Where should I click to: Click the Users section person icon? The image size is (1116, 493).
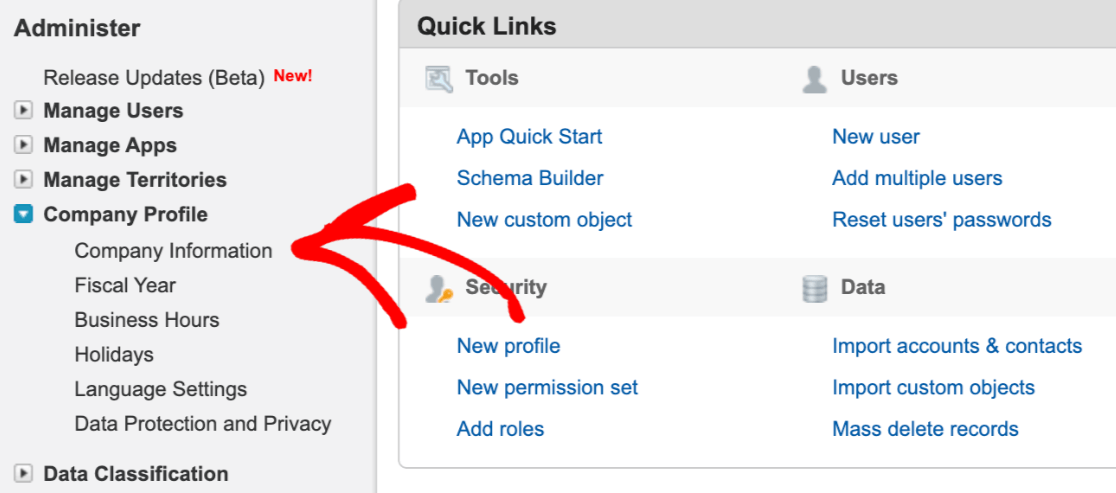(815, 79)
